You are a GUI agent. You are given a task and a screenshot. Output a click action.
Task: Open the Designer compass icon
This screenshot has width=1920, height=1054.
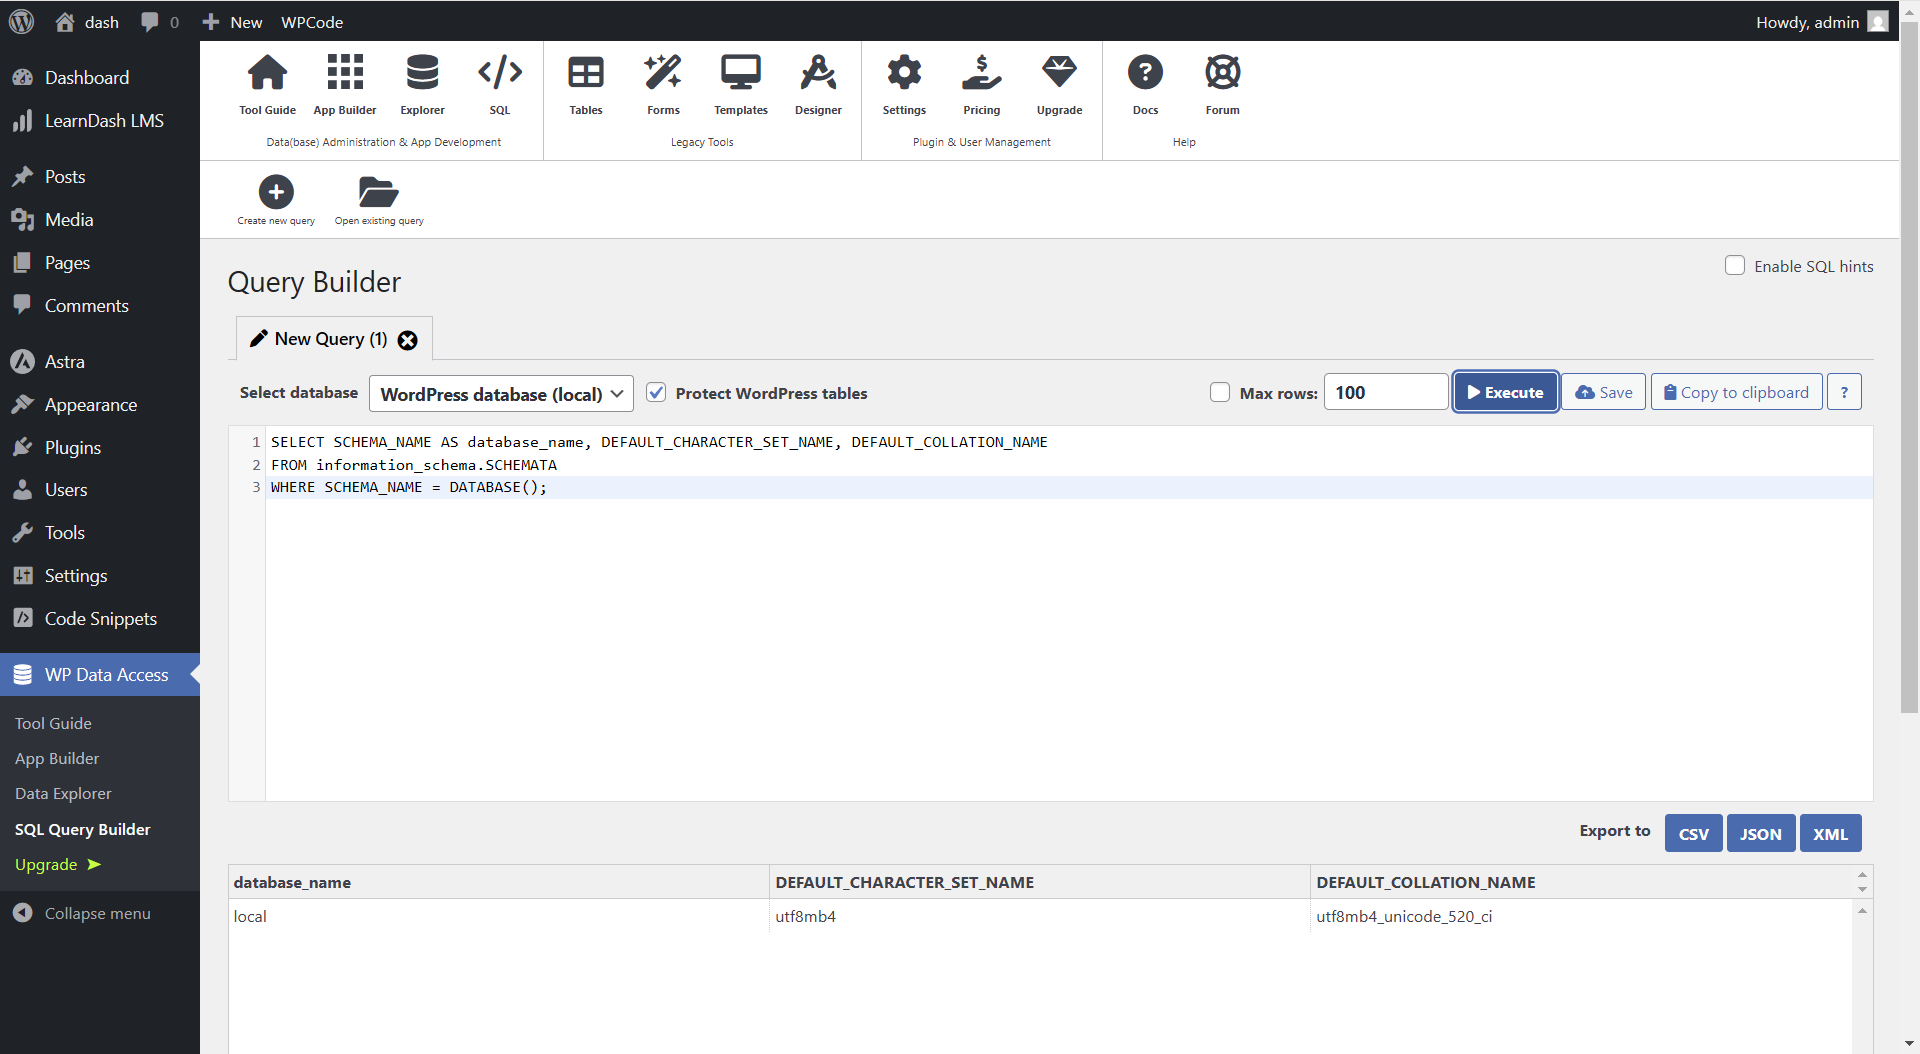[x=817, y=73]
